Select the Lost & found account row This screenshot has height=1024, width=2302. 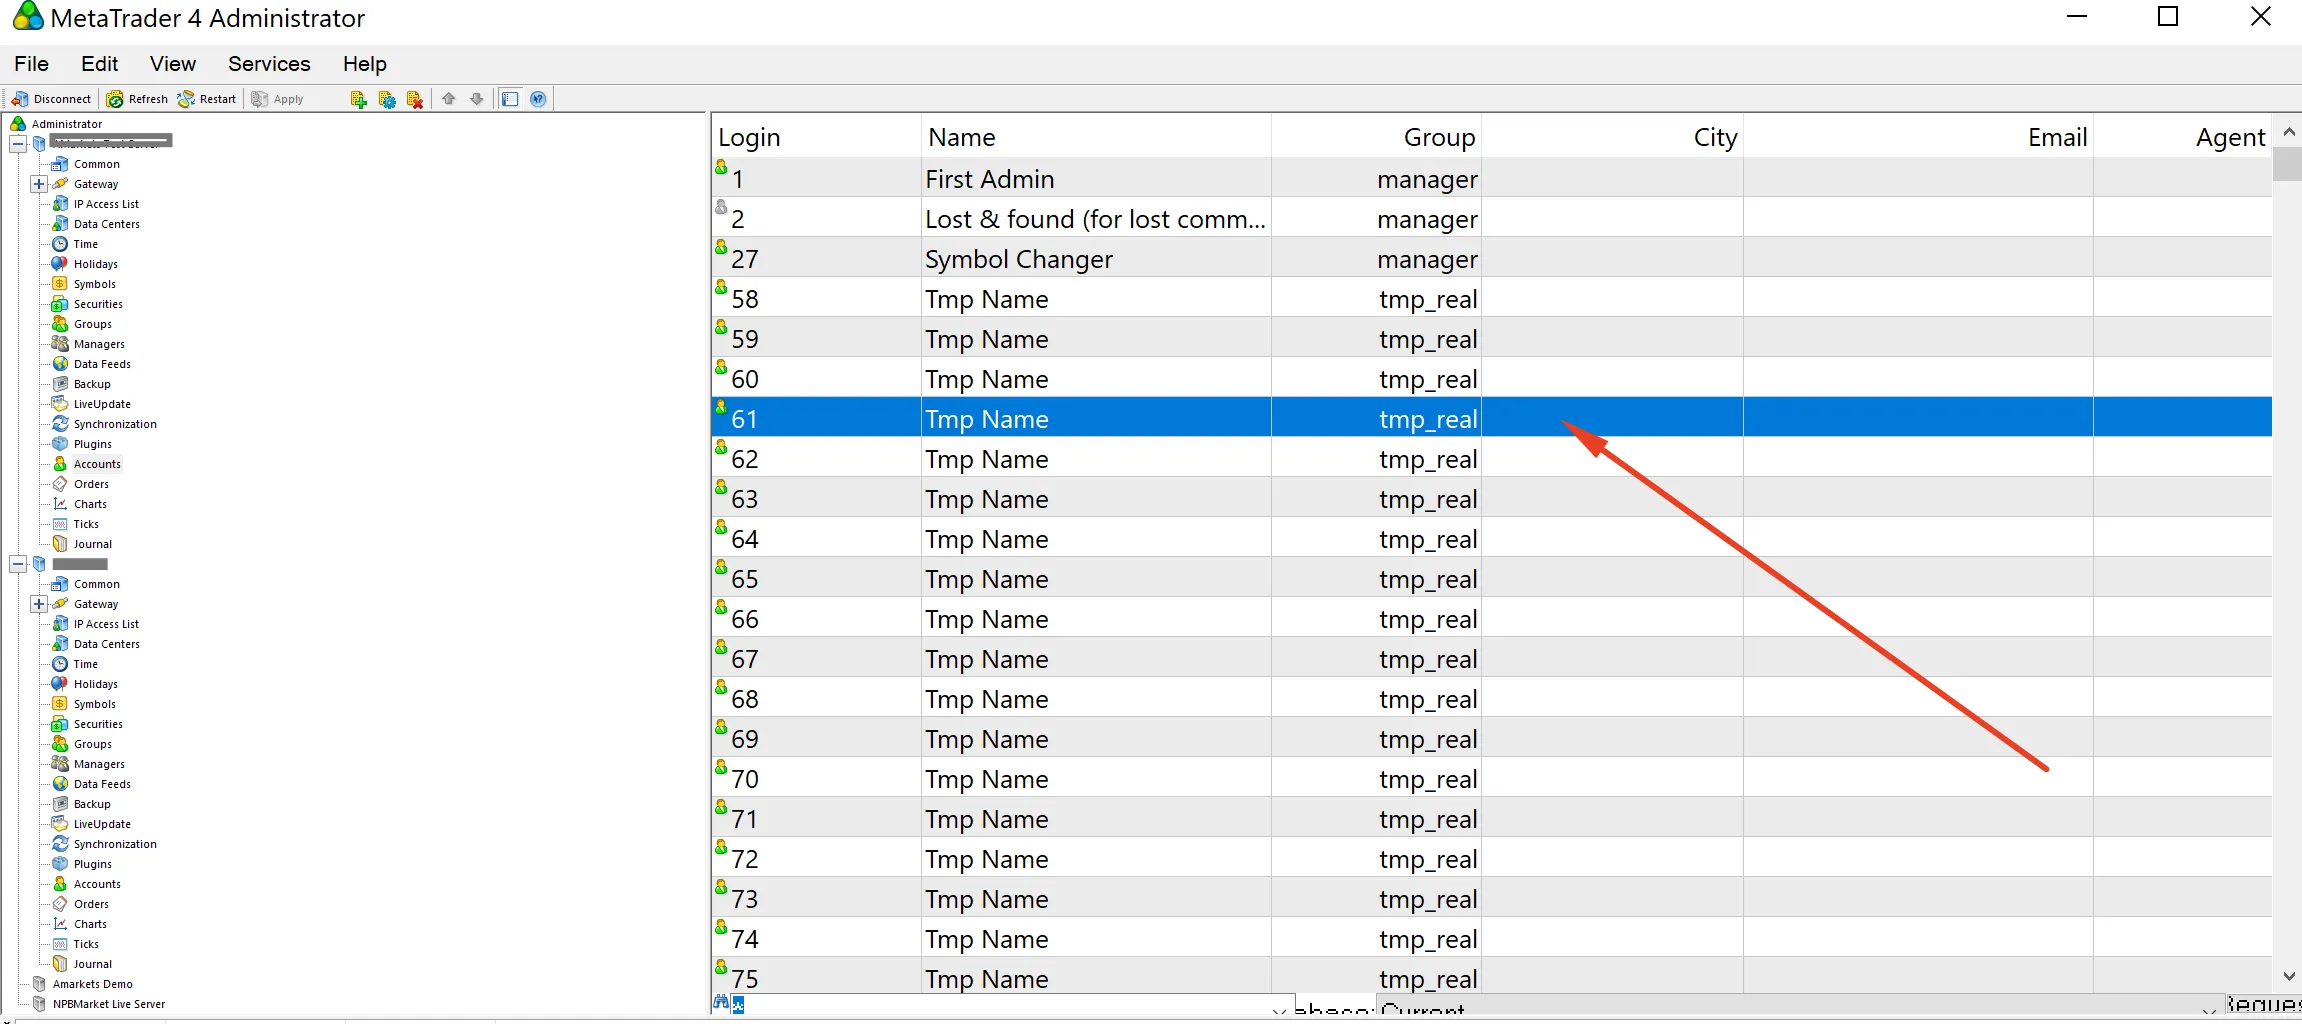click(x=1492, y=218)
